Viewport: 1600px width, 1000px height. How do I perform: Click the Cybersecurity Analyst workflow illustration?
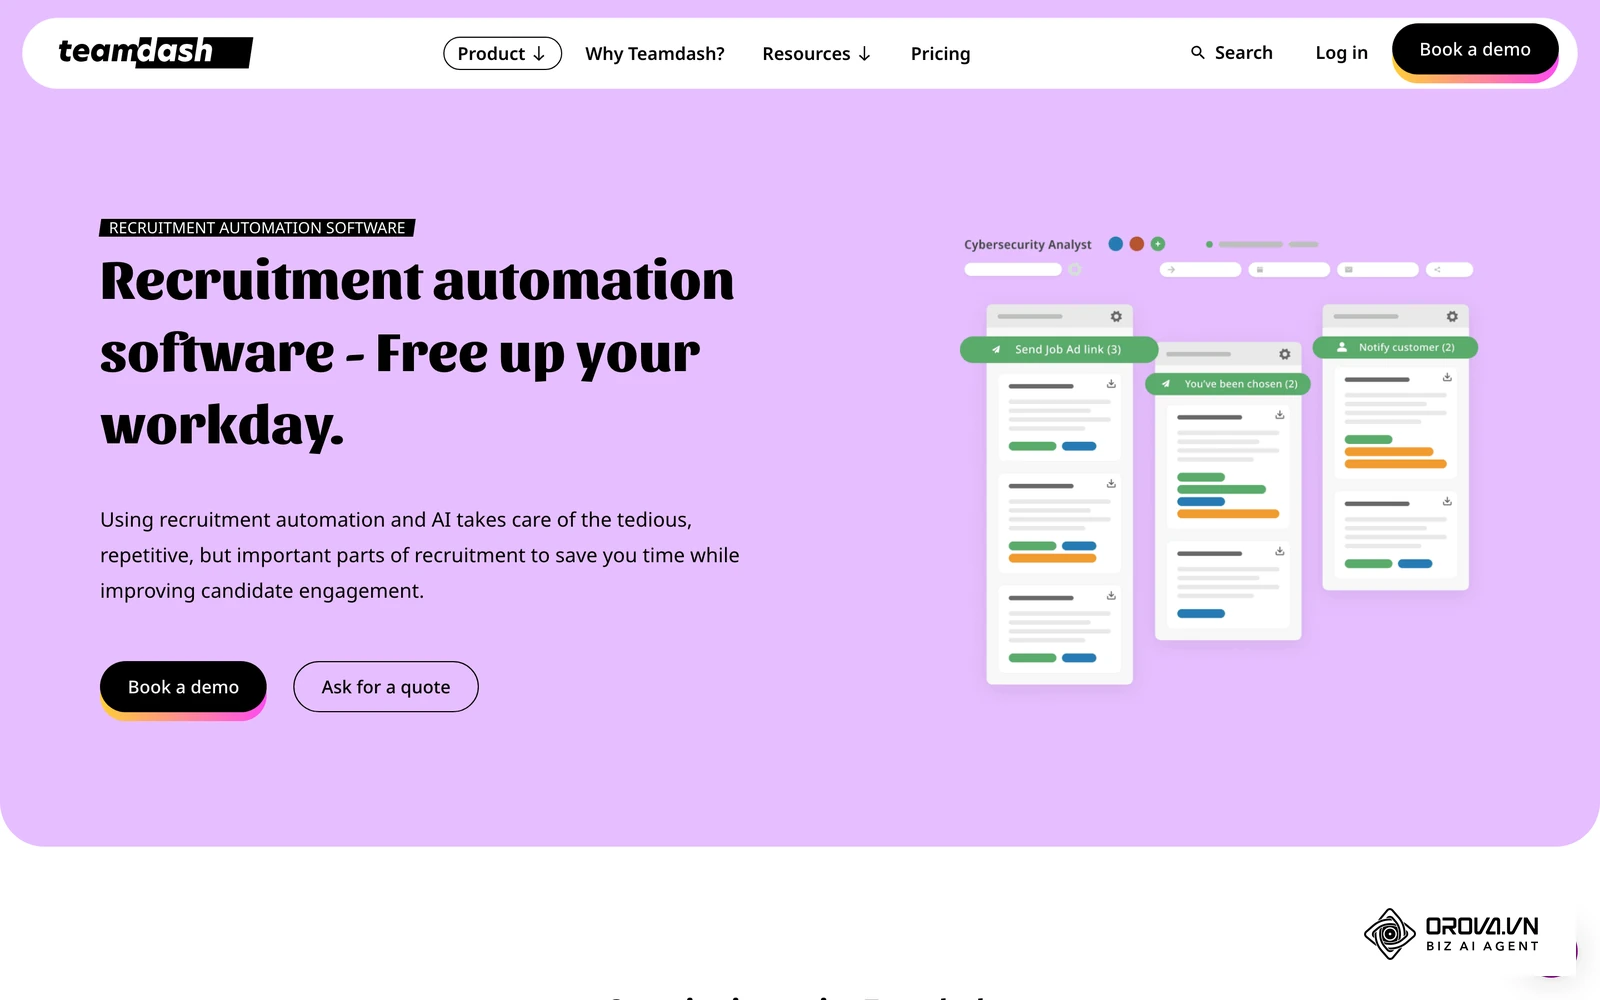point(1219,460)
